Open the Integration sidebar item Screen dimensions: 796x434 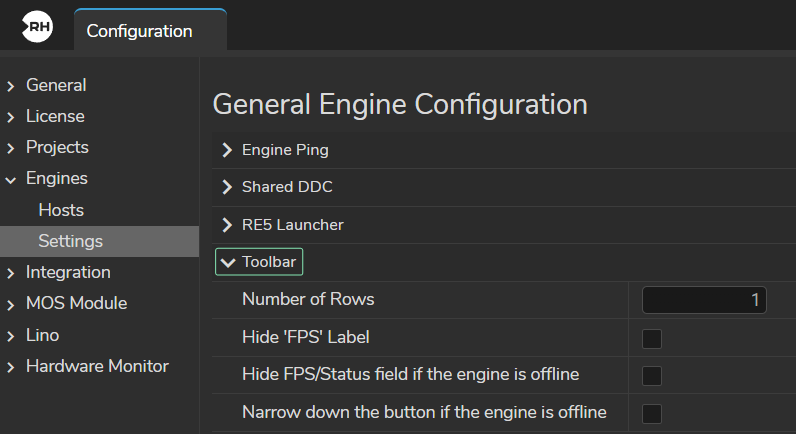pos(68,272)
